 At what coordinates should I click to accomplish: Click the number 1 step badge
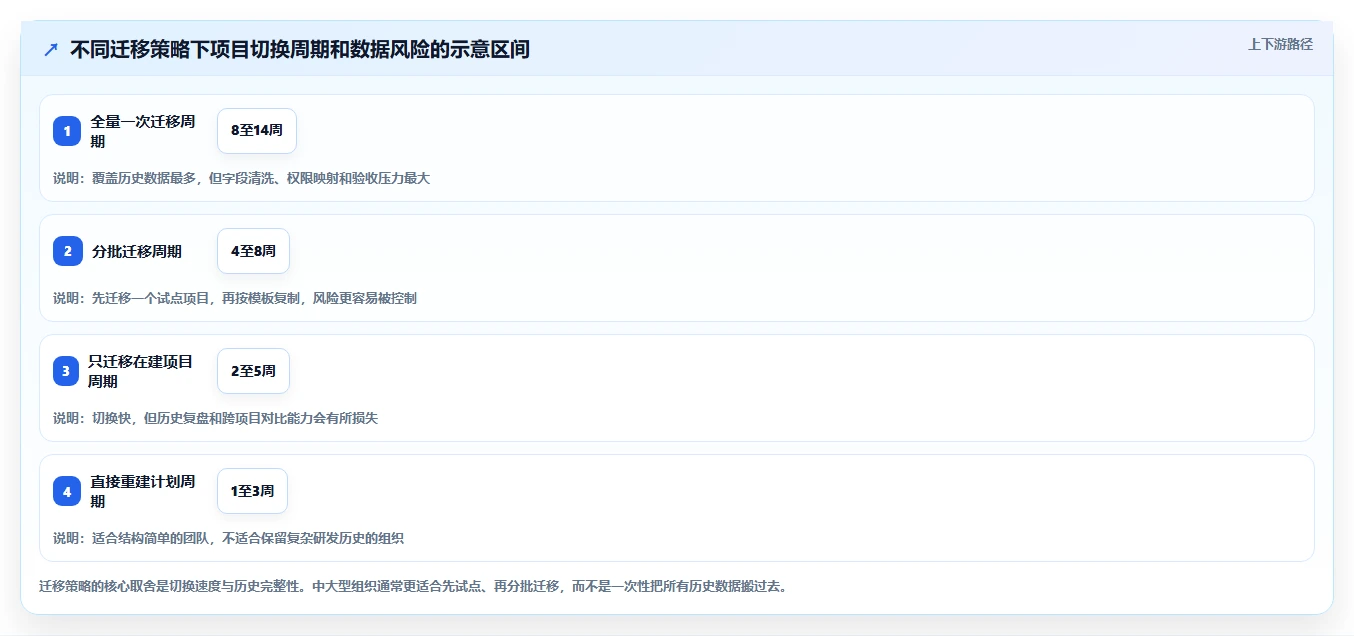pos(67,131)
